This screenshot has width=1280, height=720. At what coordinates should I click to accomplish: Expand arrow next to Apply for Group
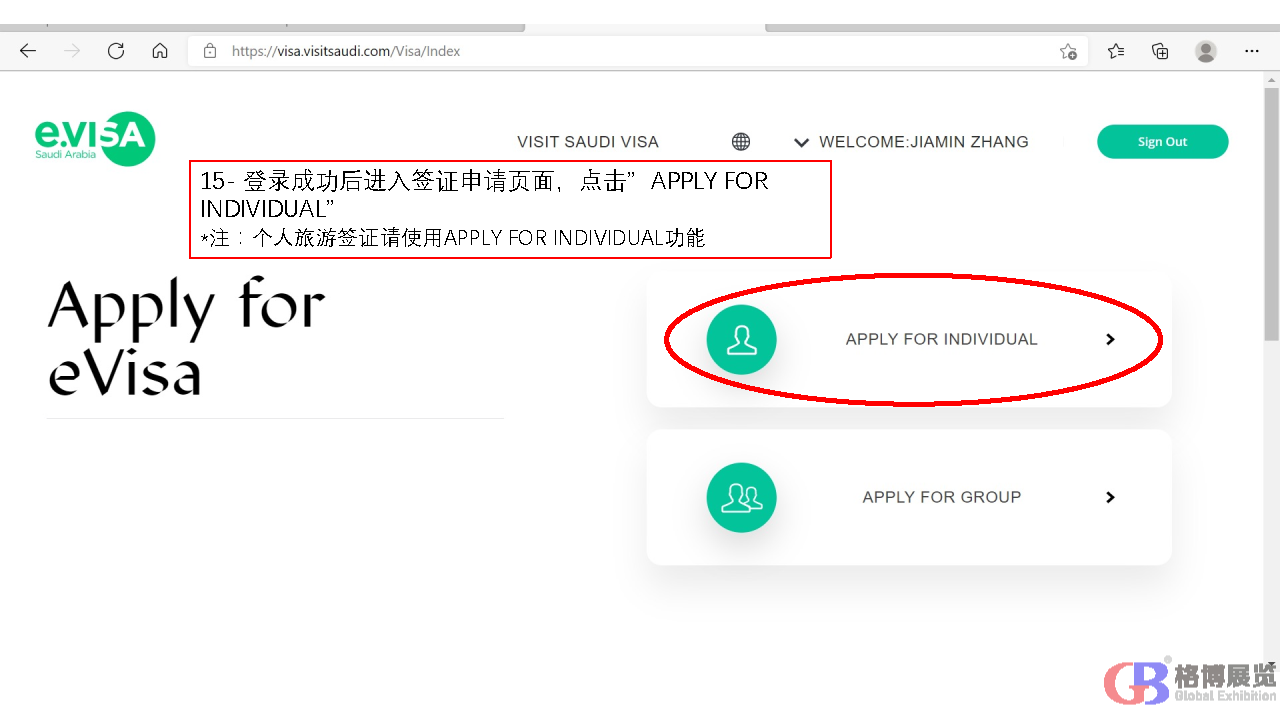pos(1110,497)
